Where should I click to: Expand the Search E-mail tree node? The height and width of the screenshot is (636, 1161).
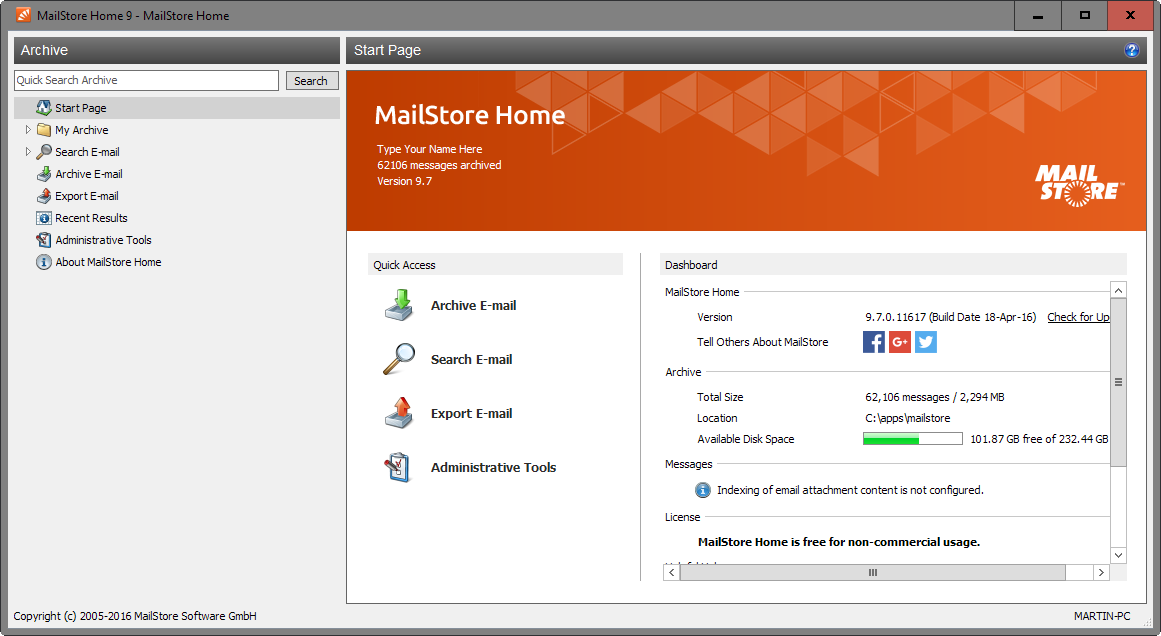[x=28, y=152]
